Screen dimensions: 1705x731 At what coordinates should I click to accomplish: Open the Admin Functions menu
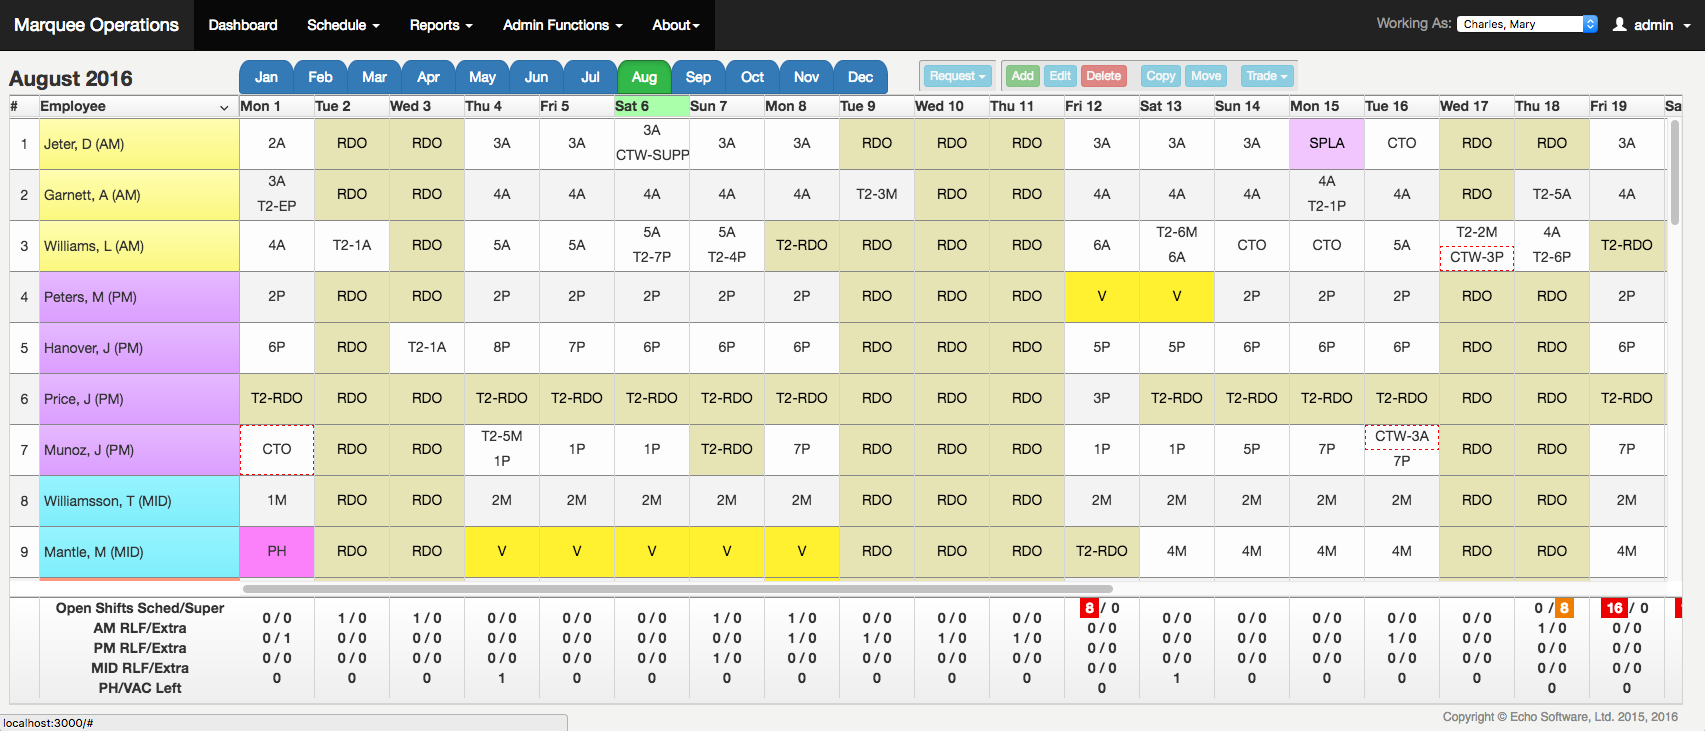[x=562, y=25]
